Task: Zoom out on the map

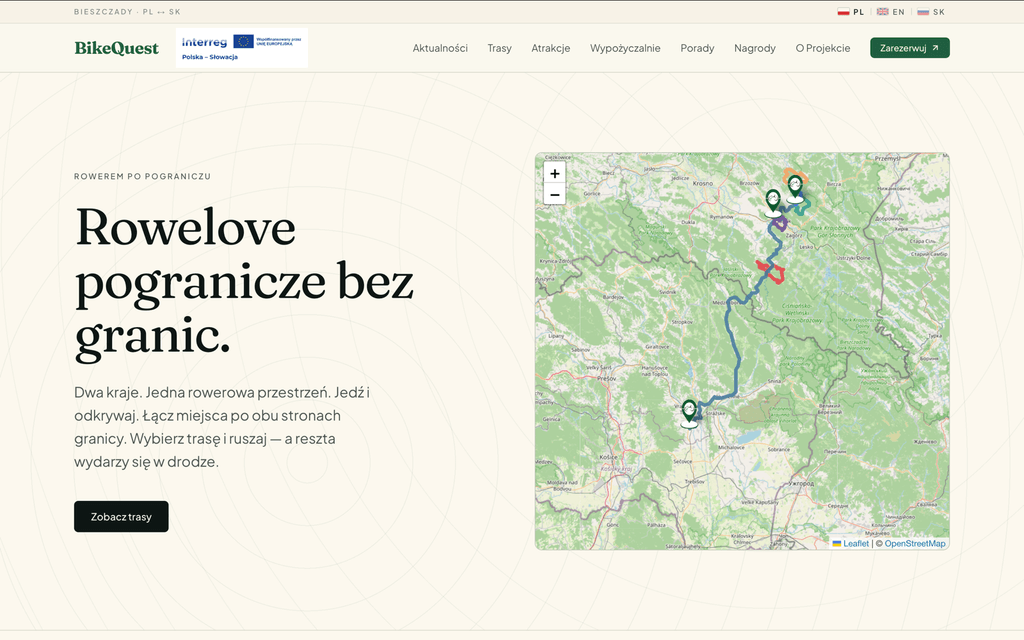Action: coord(554,194)
